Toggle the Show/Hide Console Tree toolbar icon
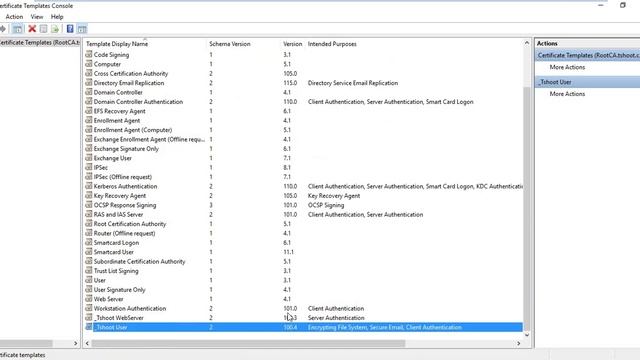This screenshot has height=360, width=640. tap(18, 29)
